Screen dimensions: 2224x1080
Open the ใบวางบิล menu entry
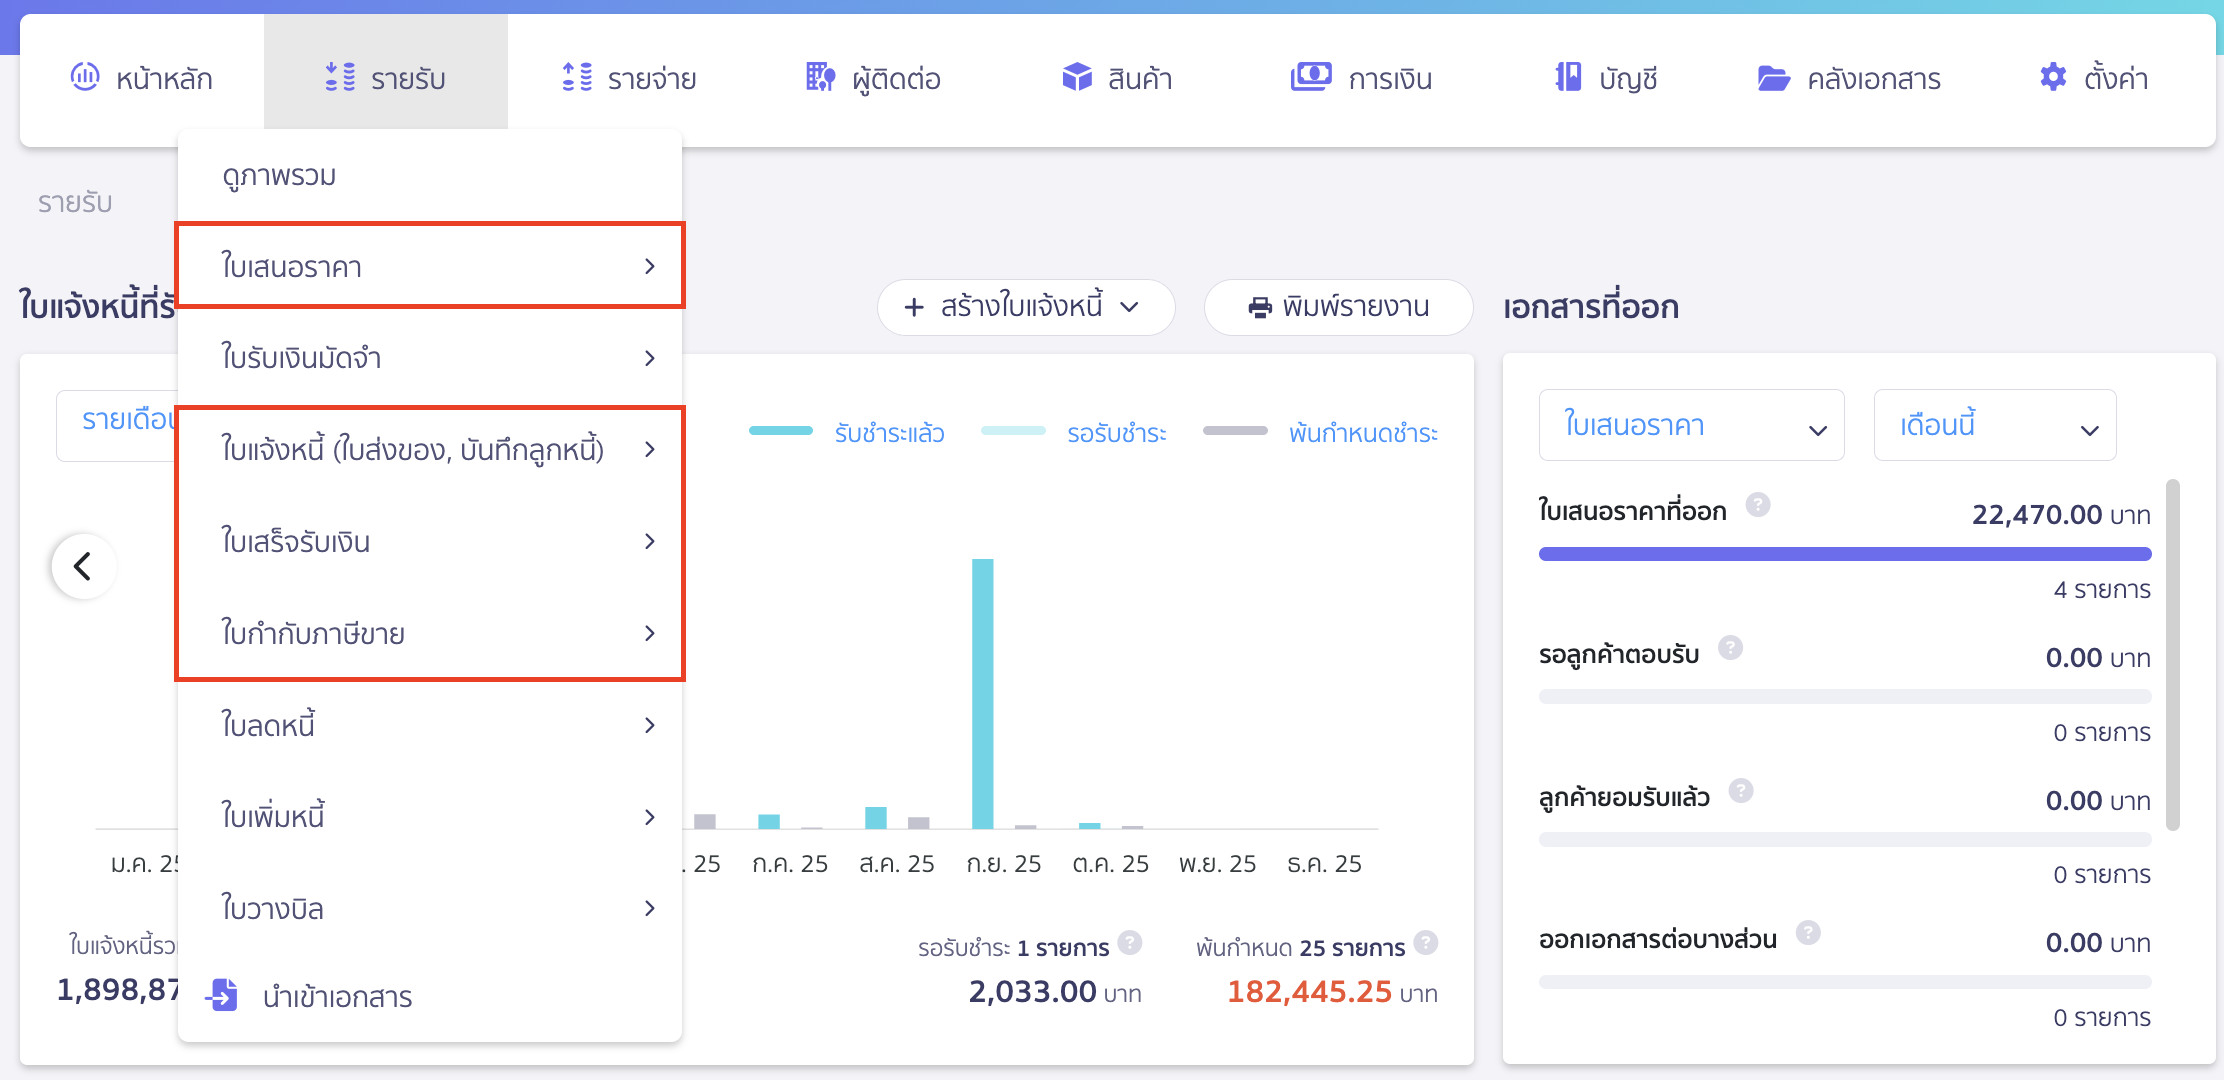tap(272, 908)
